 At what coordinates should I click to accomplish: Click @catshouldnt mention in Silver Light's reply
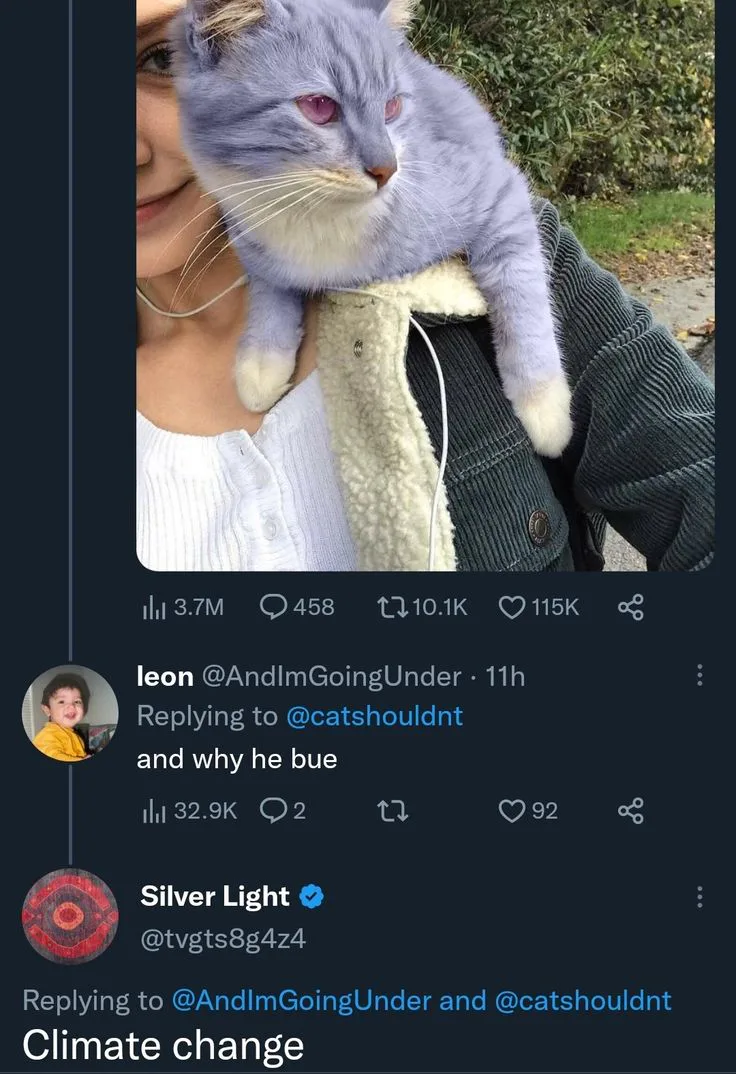pos(583,1000)
